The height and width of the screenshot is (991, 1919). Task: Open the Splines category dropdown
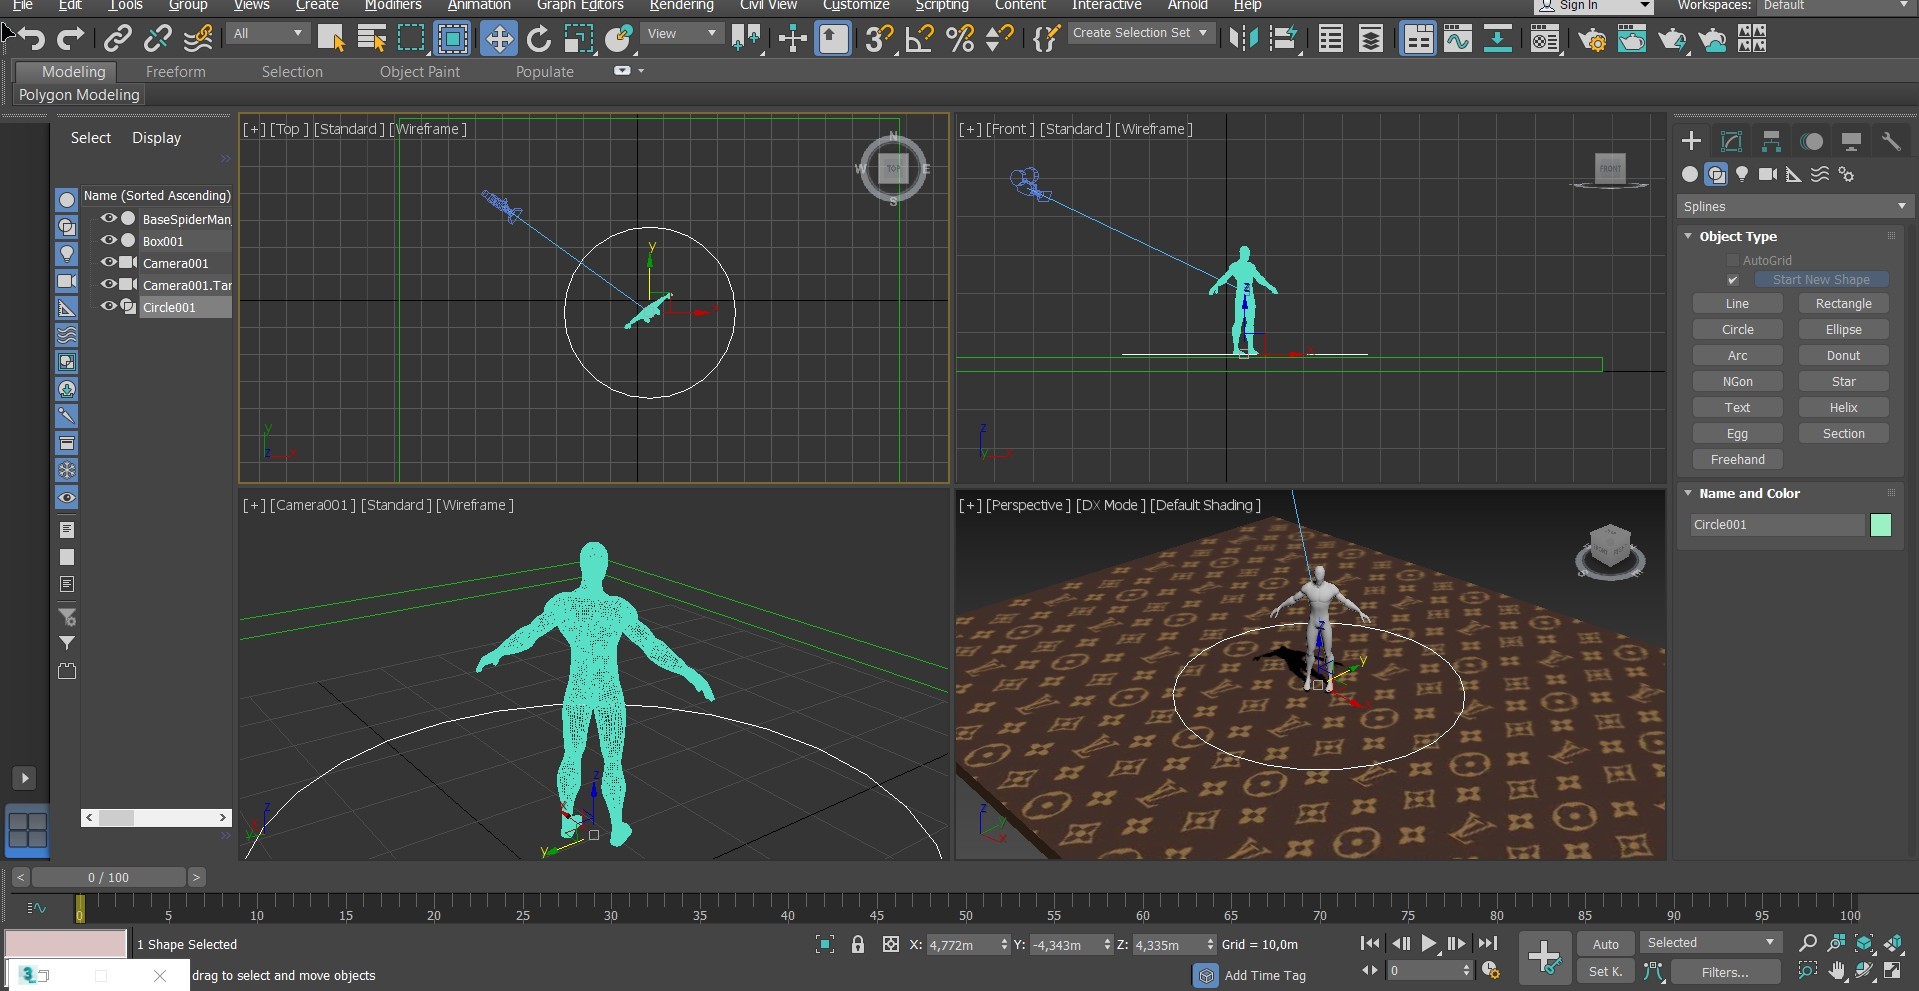tap(1794, 206)
